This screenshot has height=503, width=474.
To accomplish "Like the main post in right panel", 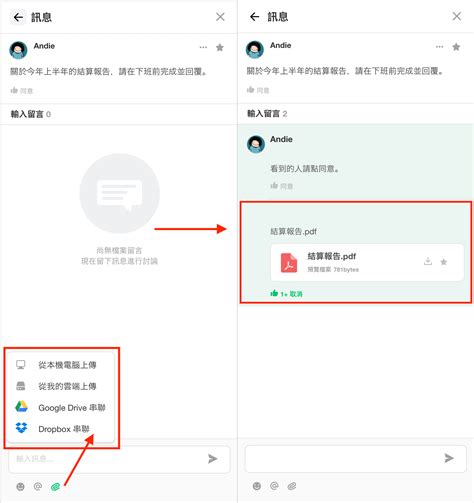I will coord(258,90).
